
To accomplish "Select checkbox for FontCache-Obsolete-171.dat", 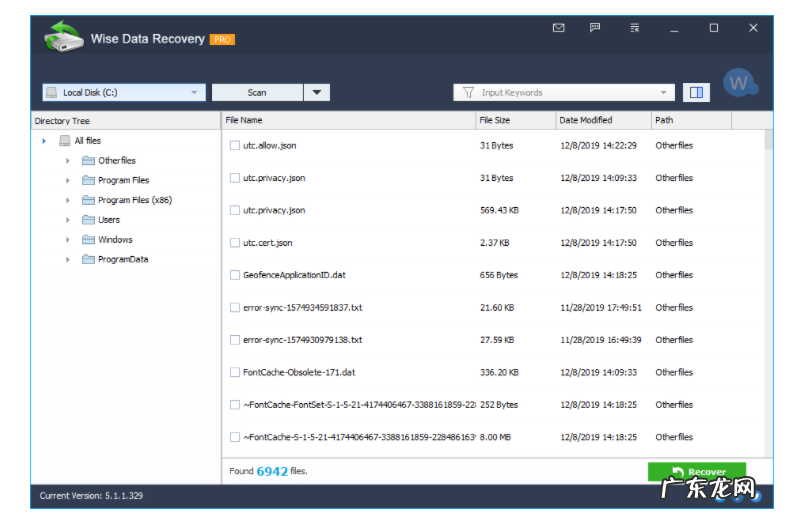I will click(x=235, y=373).
